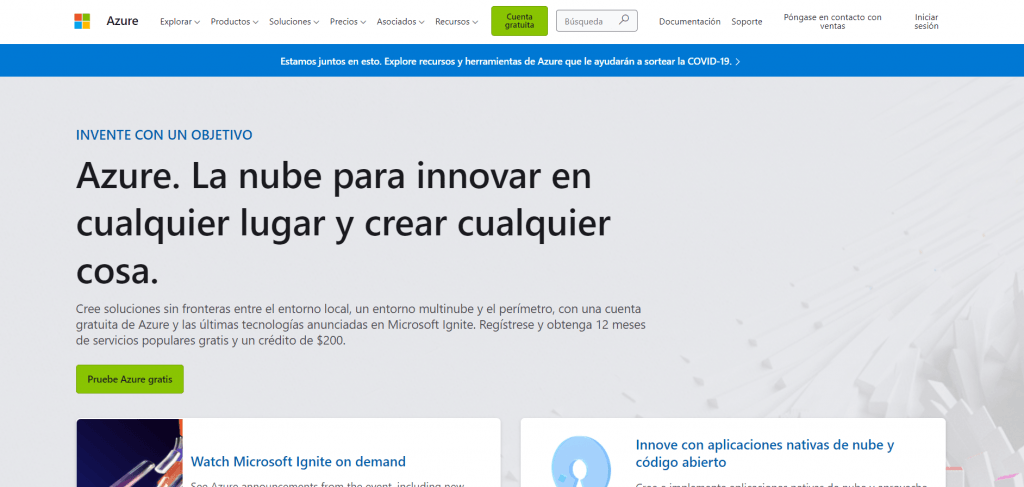Open the Azure home brand link
Screen dimensions: 1024x487
click(x=122, y=21)
